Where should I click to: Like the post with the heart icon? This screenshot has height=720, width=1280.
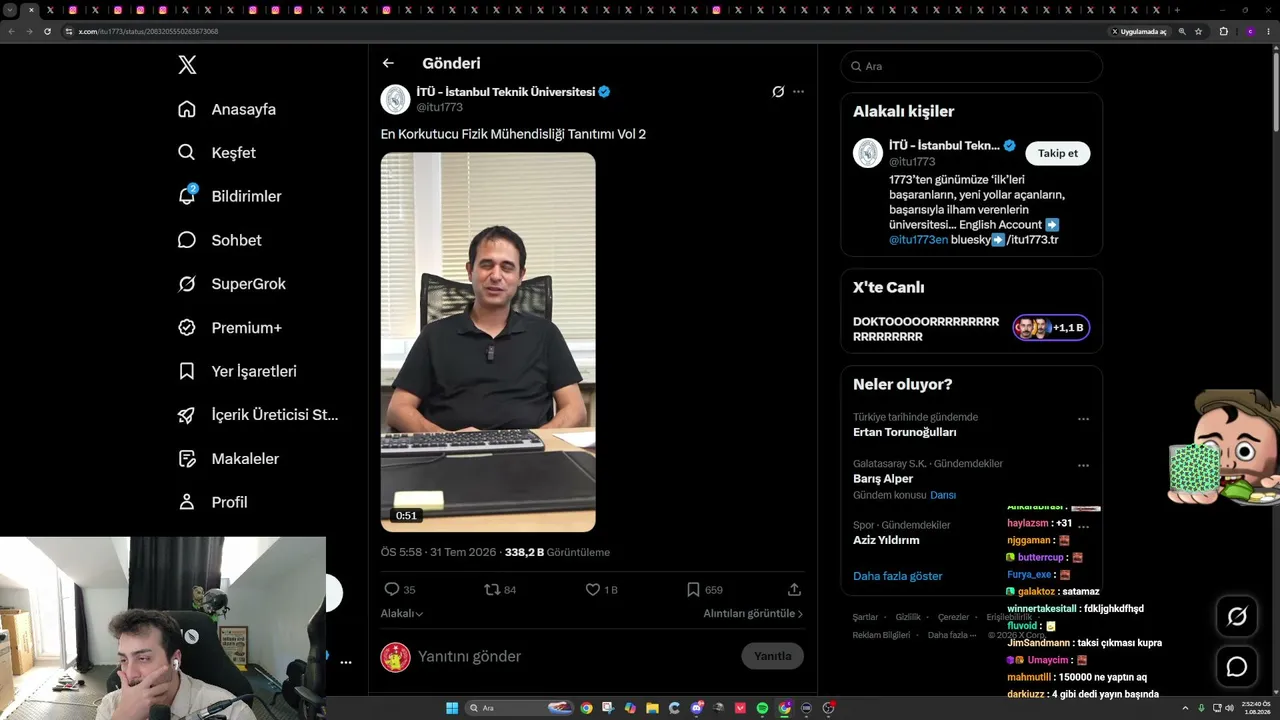[x=593, y=590]
